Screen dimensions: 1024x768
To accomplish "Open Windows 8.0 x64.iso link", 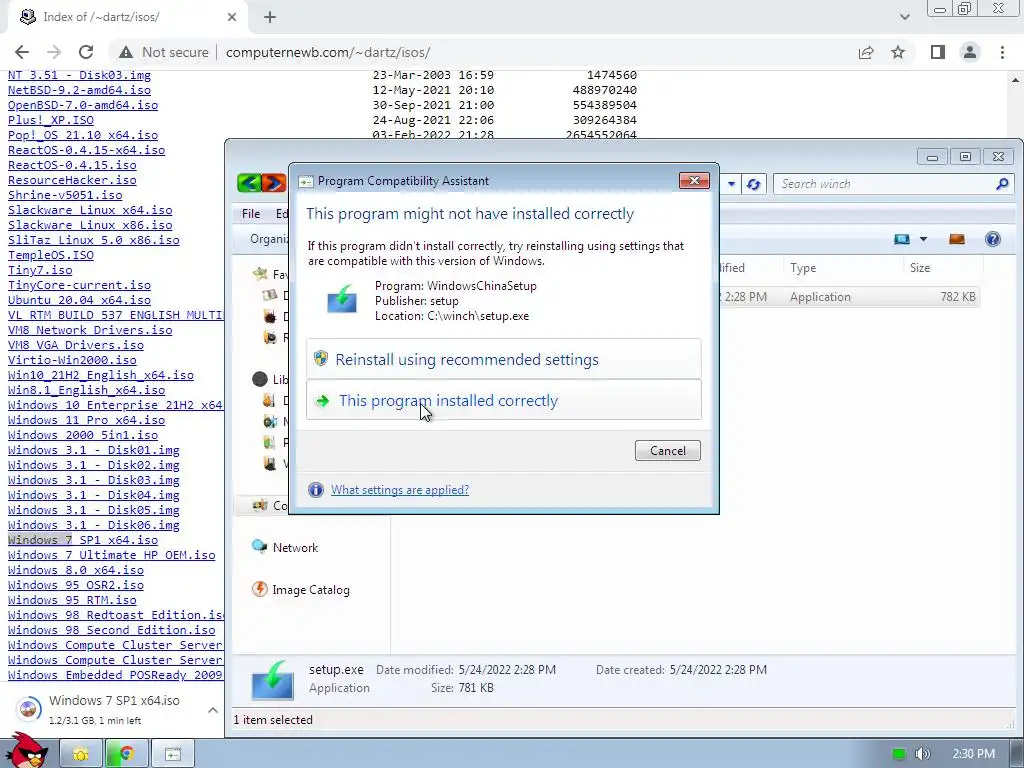I will click(76, 570).
